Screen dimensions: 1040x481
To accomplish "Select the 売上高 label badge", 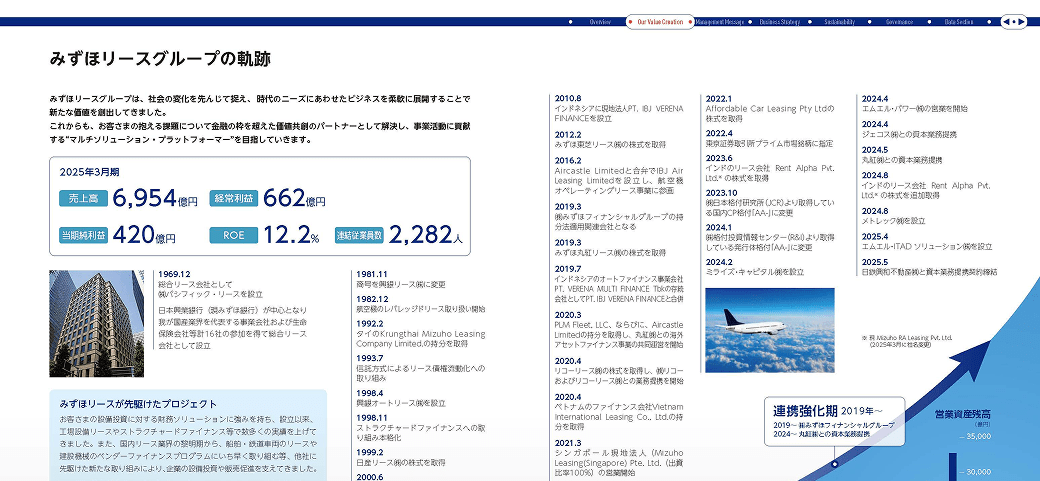I will pos(82,200).
